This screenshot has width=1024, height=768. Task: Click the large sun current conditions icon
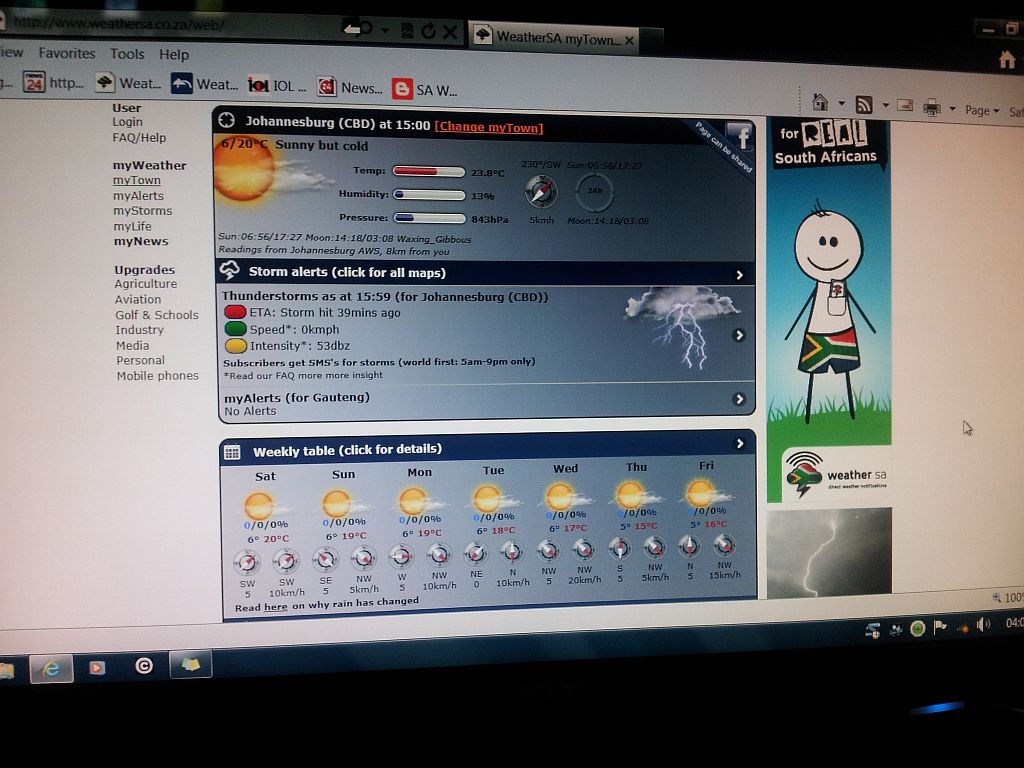(245, 168)
